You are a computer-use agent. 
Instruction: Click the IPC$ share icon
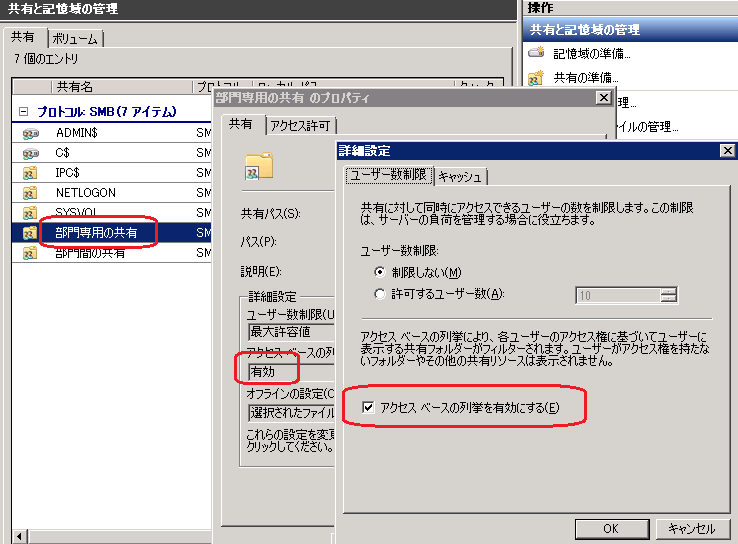pyautogui.click(x=30, y=172)
